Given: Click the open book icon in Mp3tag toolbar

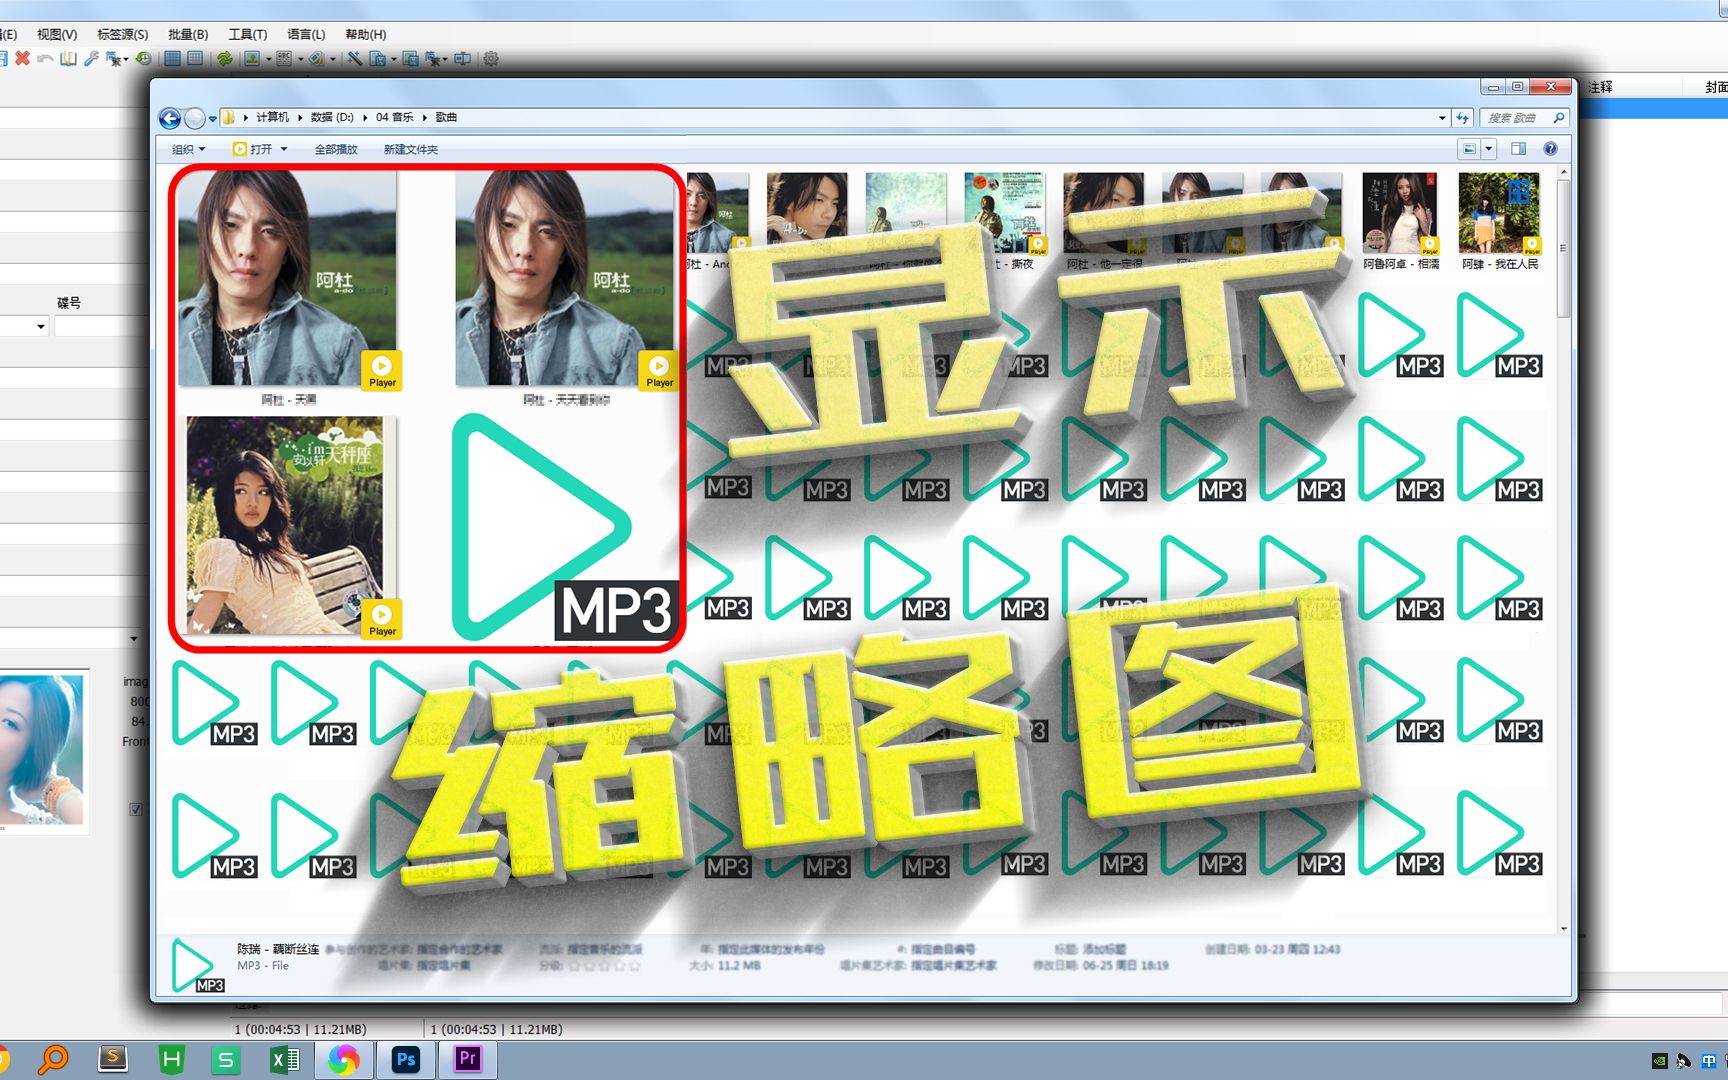Looking at the screenshot, I should pyautogui.click(x=68, y=59).
